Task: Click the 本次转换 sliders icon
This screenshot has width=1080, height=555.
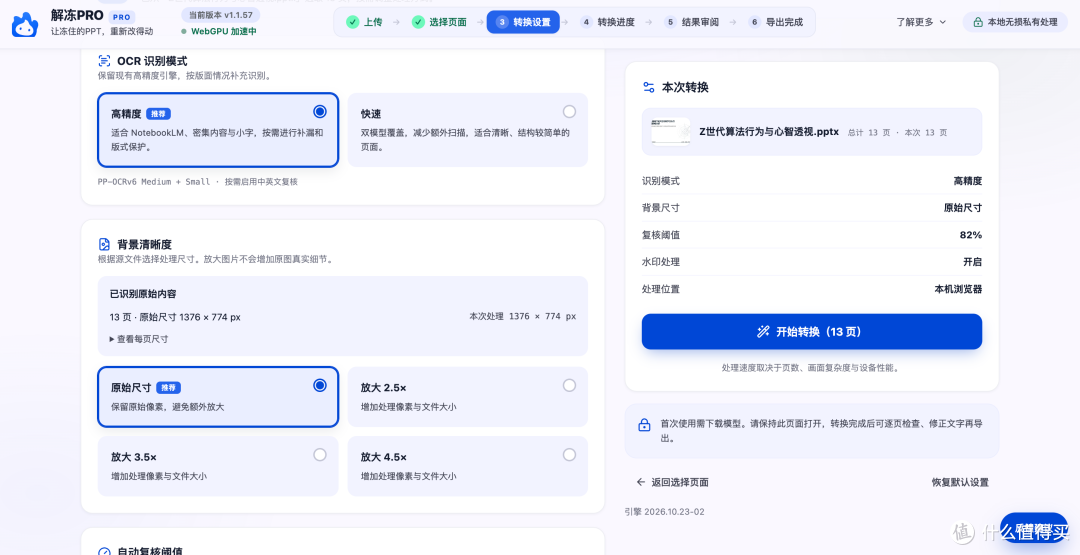Action: [x=648, y=87]
